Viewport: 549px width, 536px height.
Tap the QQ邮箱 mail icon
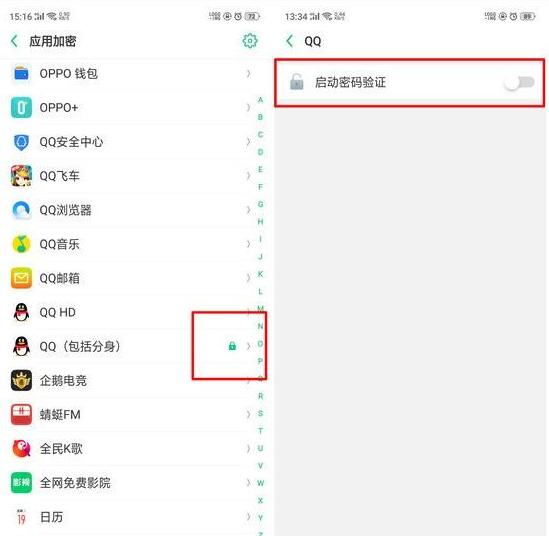coord(21,278)
